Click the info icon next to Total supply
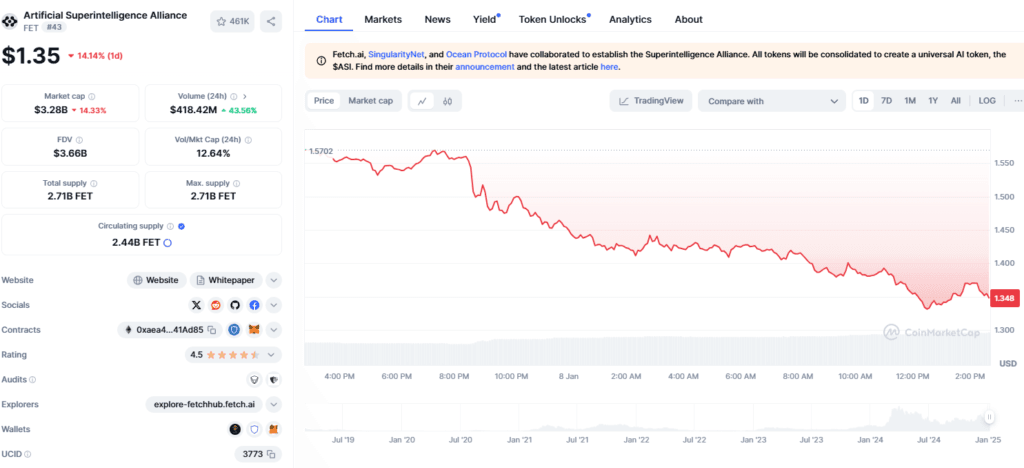 (93, 183)
